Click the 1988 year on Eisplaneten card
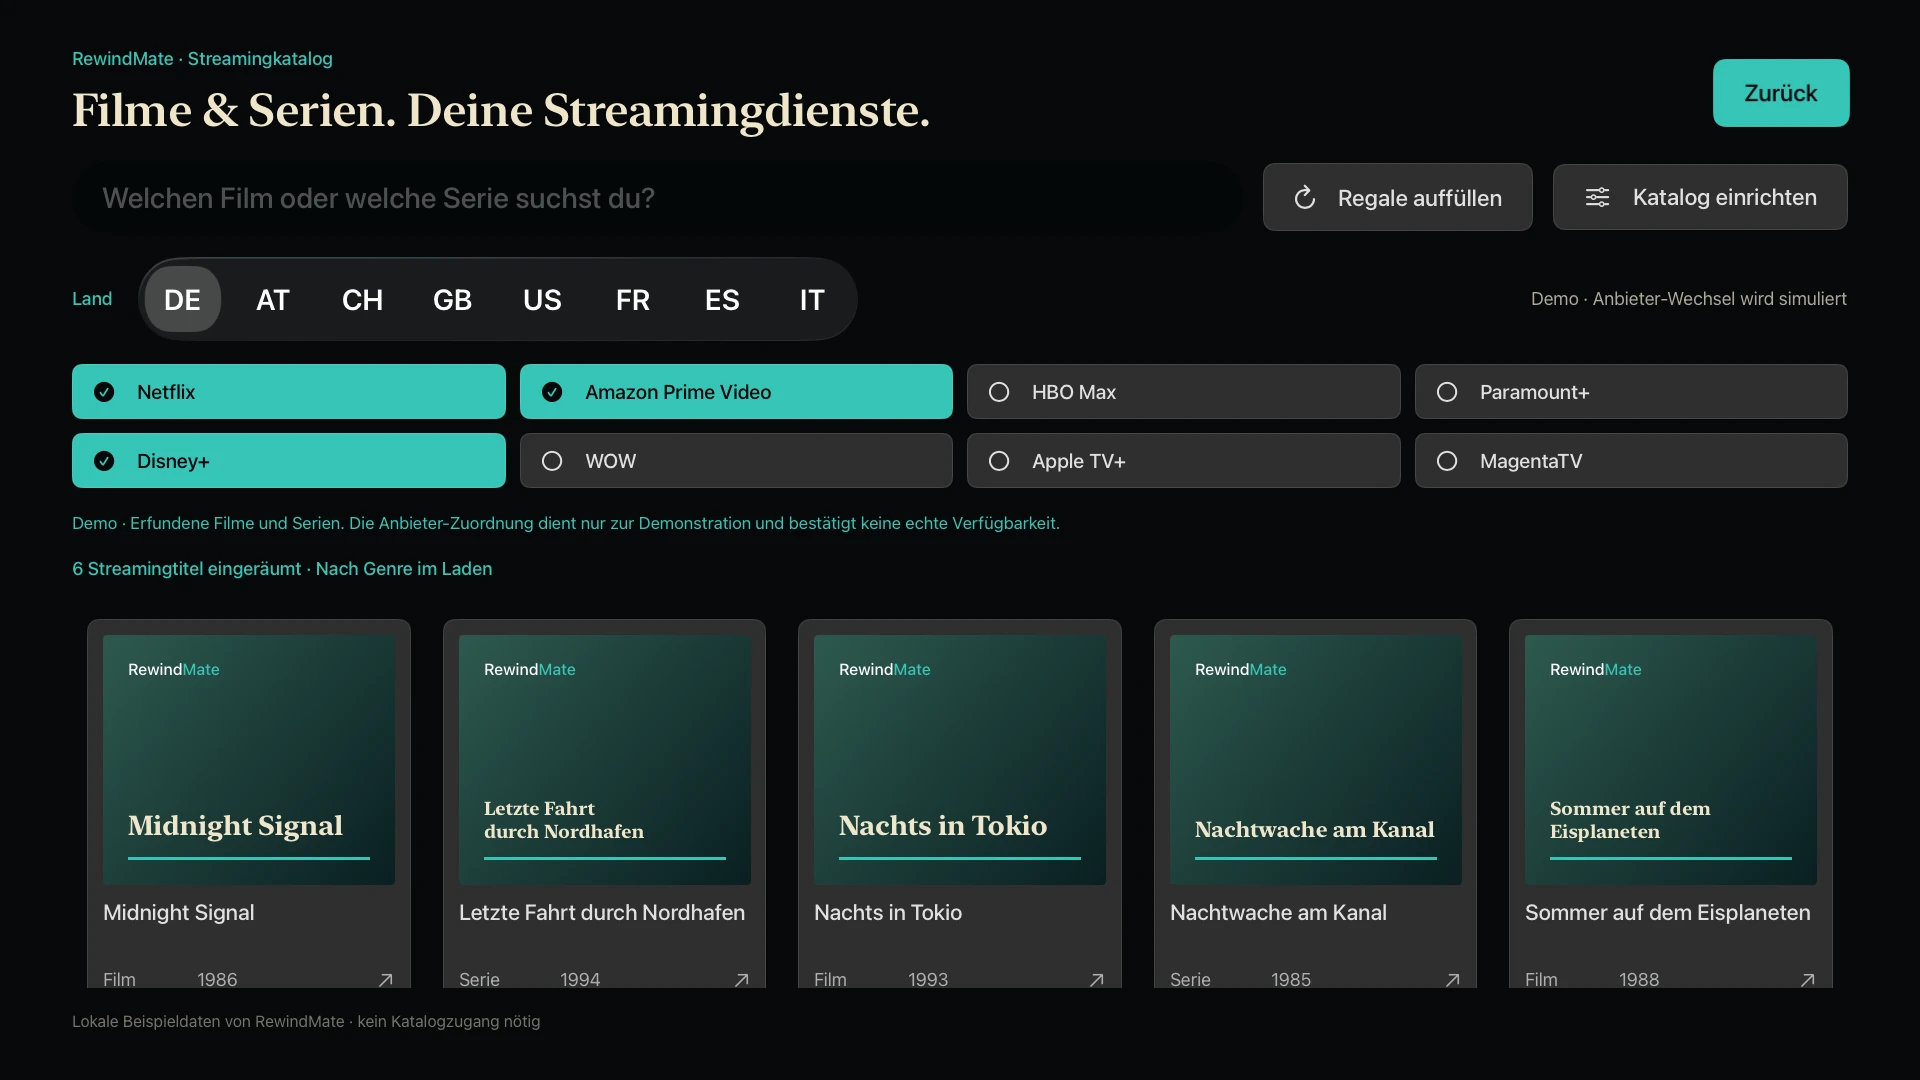 pyautogui.click(x=1639, y=980)
